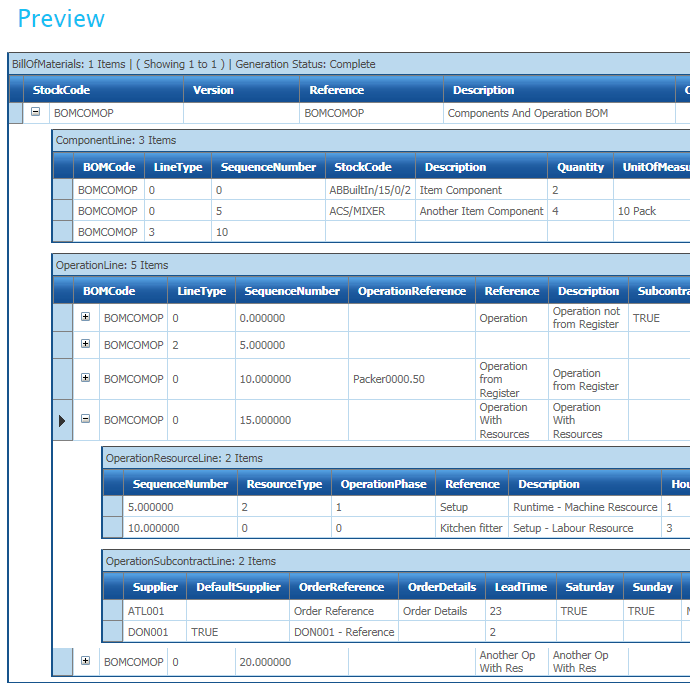Expand operation row with sequence 0.000000

(x=85, y=317)
